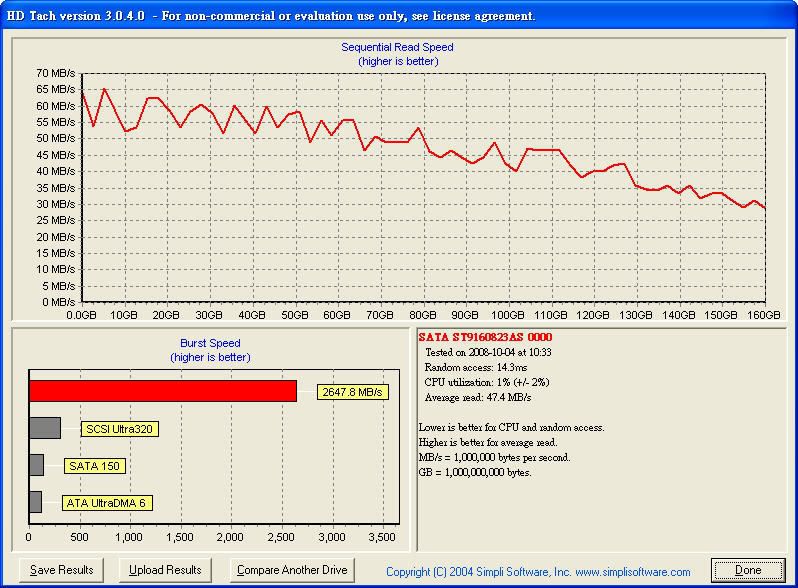Click the Simpli Software copyright link text
This screenshot has height=588, width=798.
(x=538, y=572)
